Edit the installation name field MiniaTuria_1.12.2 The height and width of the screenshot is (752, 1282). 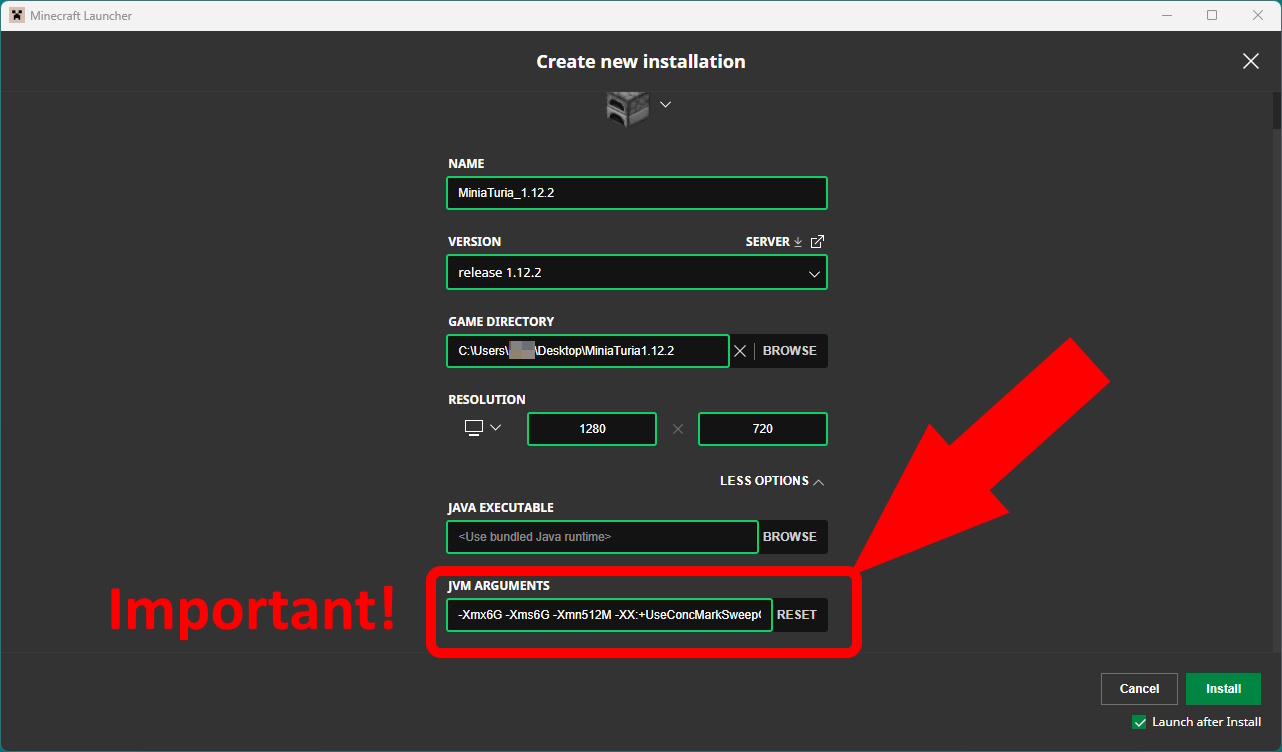pyautogui.click(x=637, y=193)
